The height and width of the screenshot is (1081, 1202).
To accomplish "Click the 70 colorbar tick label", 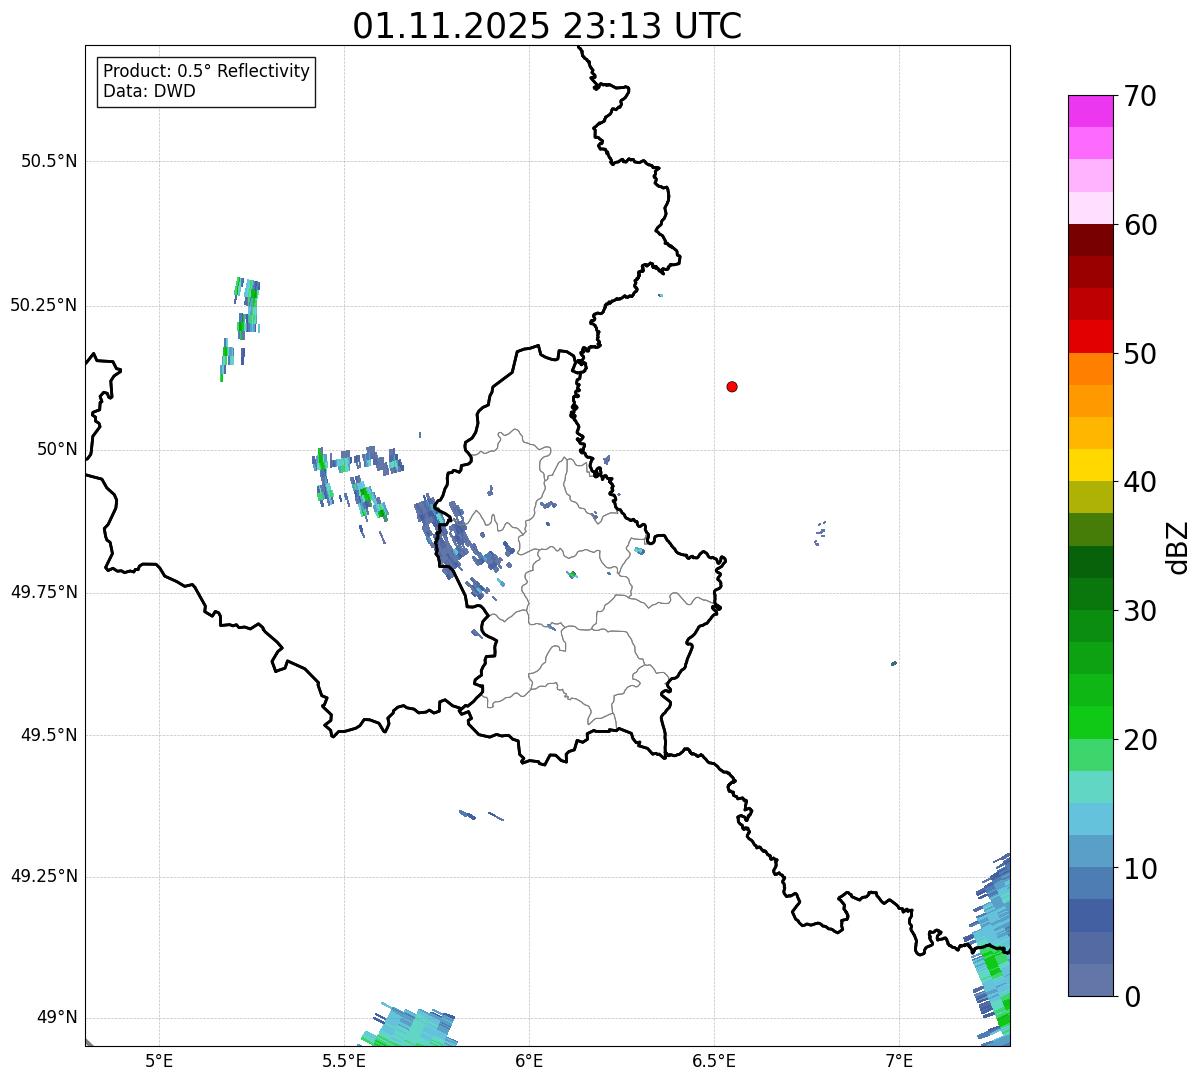I will (x=1140, y=96).
